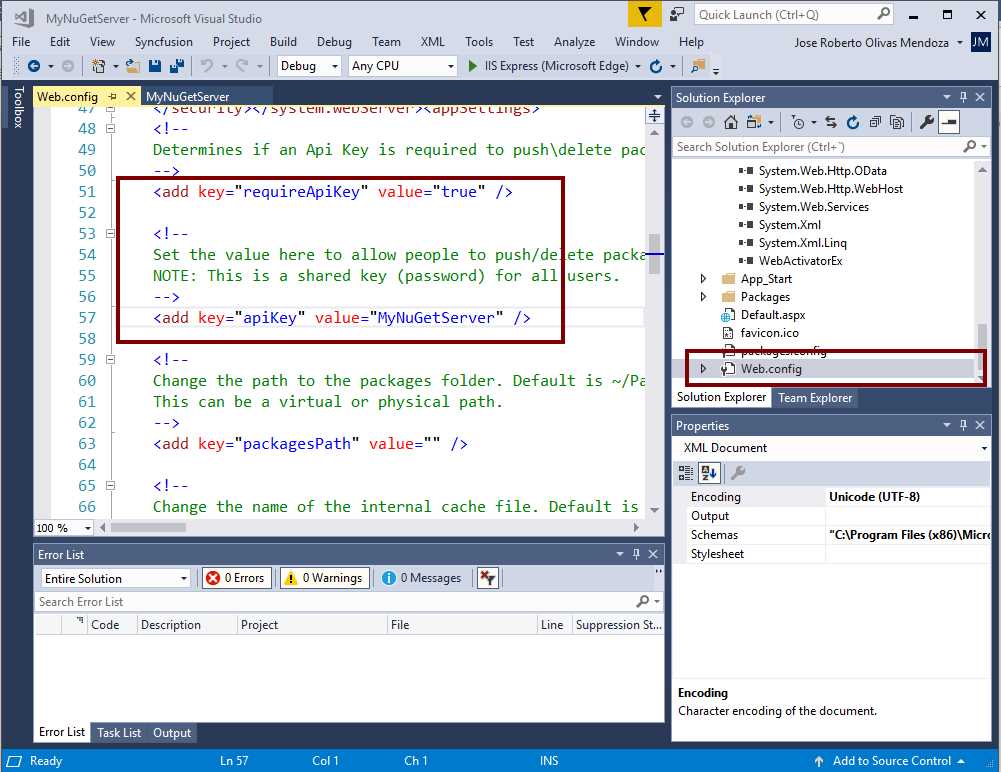Click the solution and folder views switch icon
The image size is (1001, 772).
(x=754, y=122)
